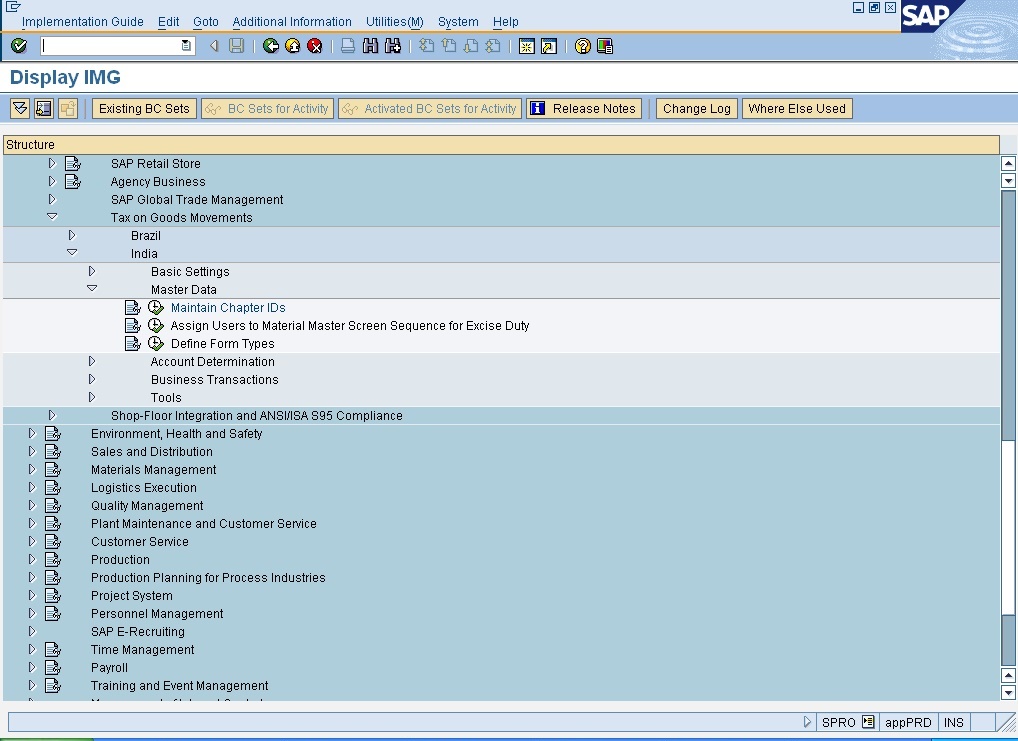This screenshot has width=1018, height=741.
Task: Expand the Brazil node
Action: 72,235
